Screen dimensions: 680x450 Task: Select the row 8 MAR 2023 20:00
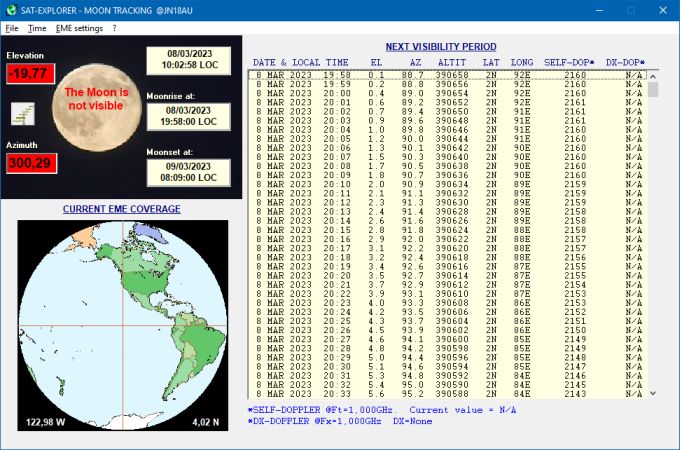click(448, 93)
